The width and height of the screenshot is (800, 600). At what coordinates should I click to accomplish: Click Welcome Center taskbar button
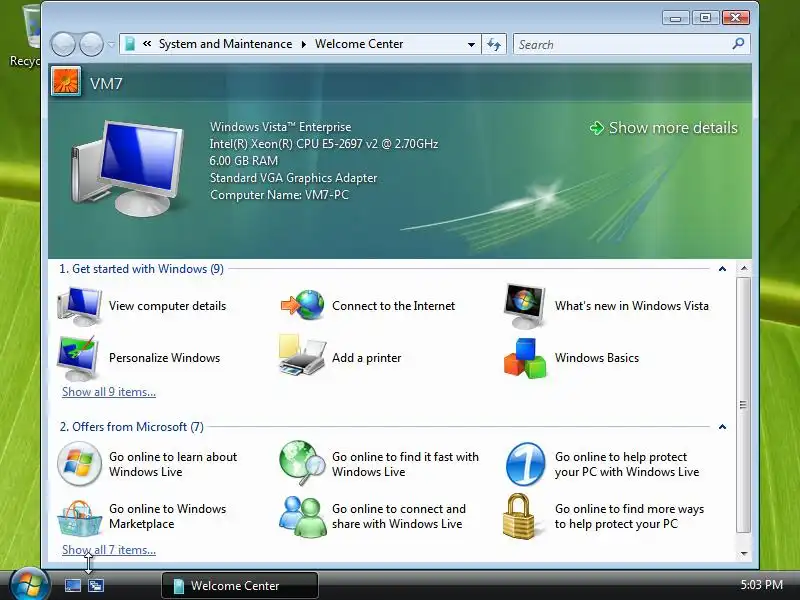click(240, 585)
